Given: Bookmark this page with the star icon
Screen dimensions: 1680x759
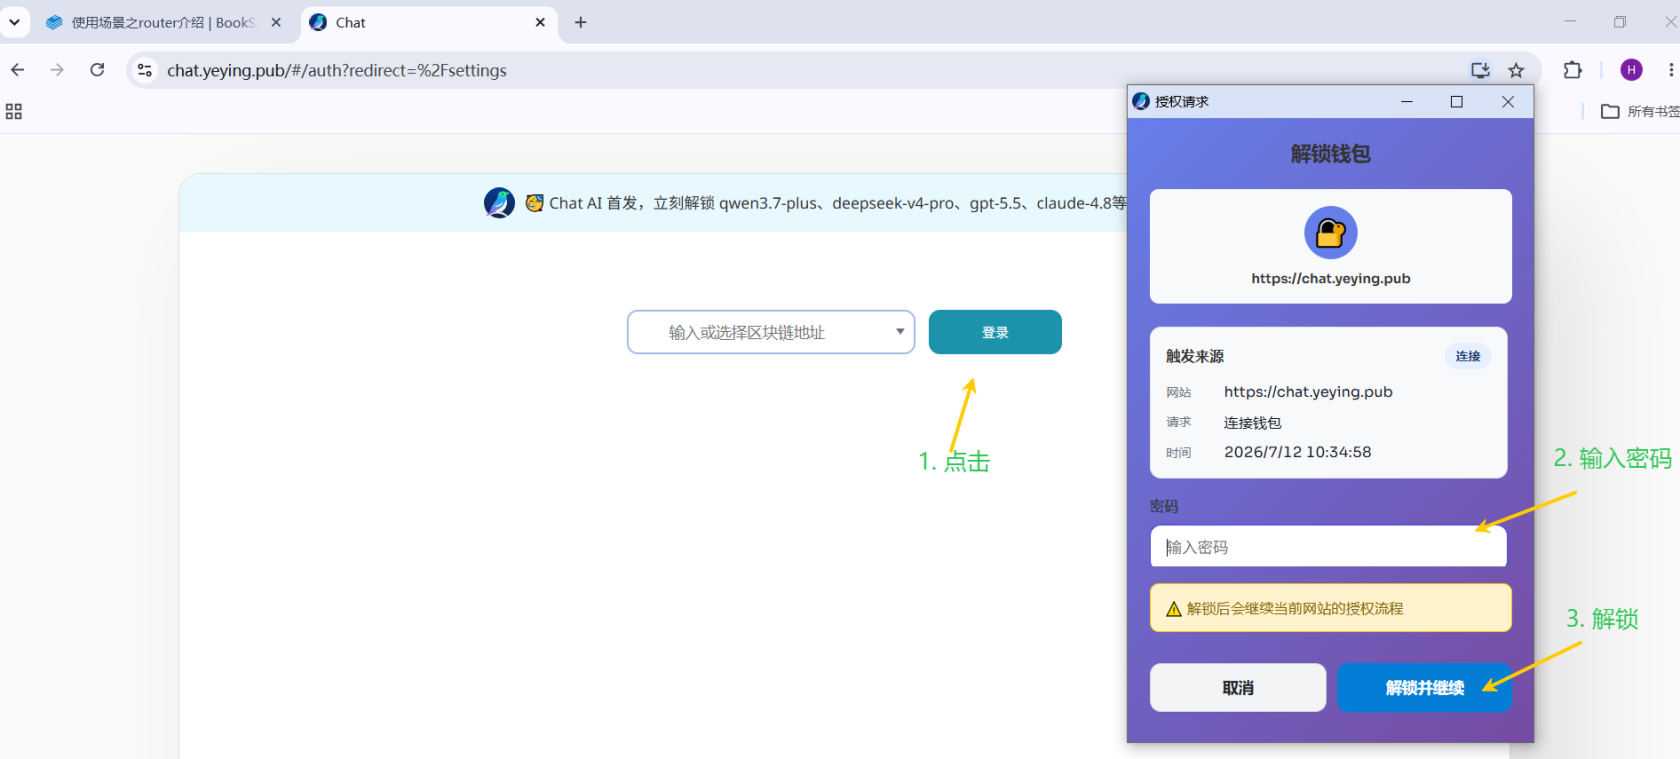Looking at the screenshot, I should pyautogui.click(x=1516, y=70).
